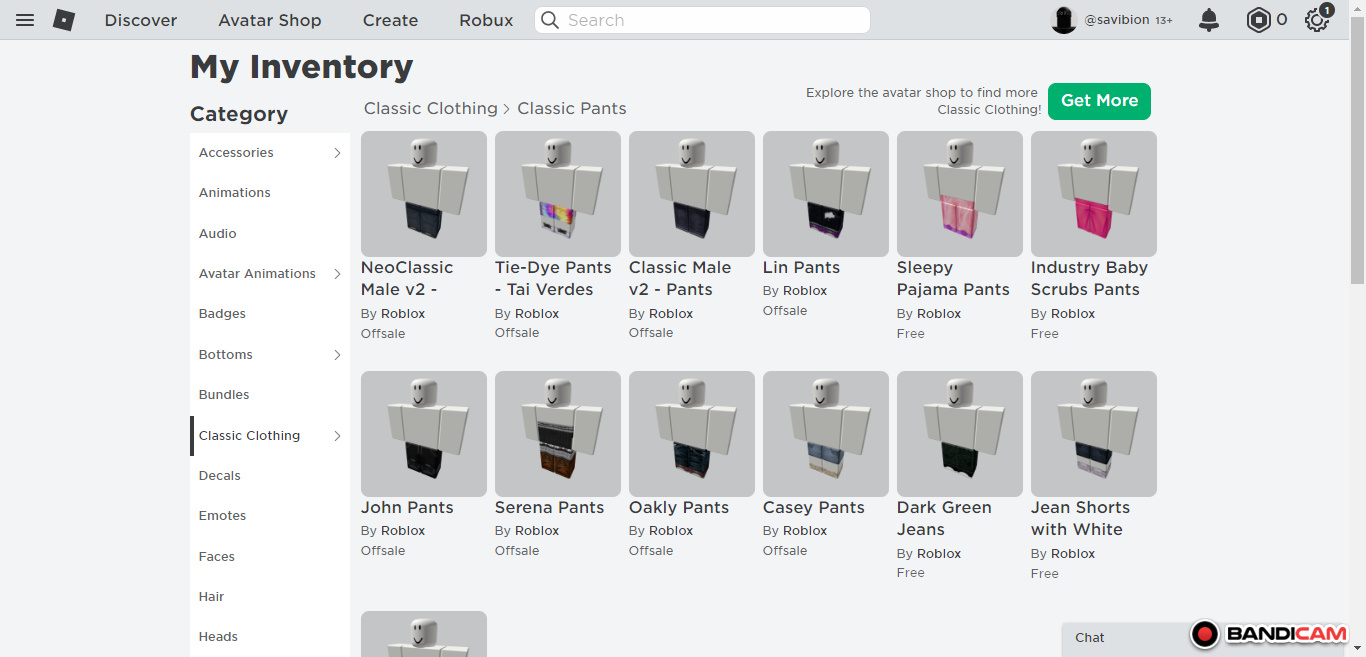Open the hamburger navigation menu
The width and height of the screenshot is (1366, 657).
pyautogui.click(x=25, y=20)
